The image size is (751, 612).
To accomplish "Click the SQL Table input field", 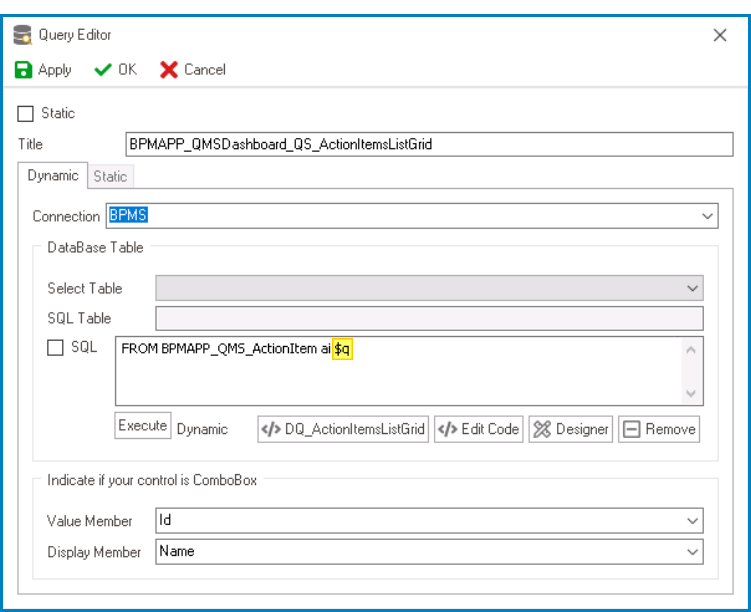I will pyautogui.click(x=429, y=318).
